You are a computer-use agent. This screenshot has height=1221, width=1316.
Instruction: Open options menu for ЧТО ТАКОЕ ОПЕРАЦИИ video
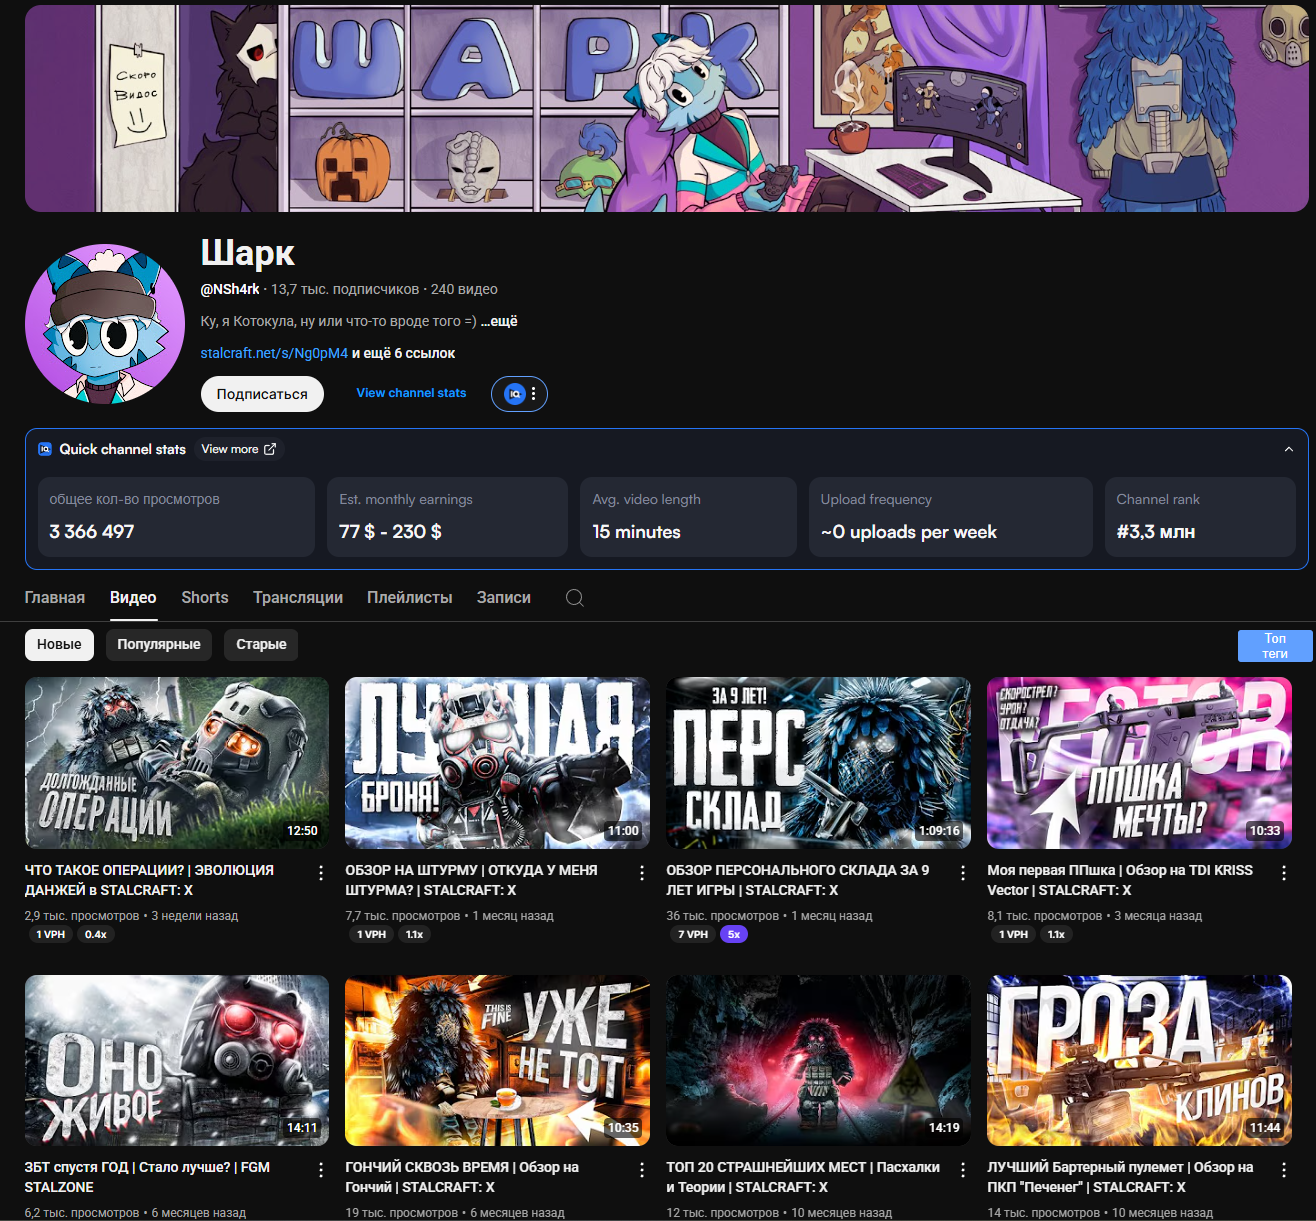(x=321, y=873)
